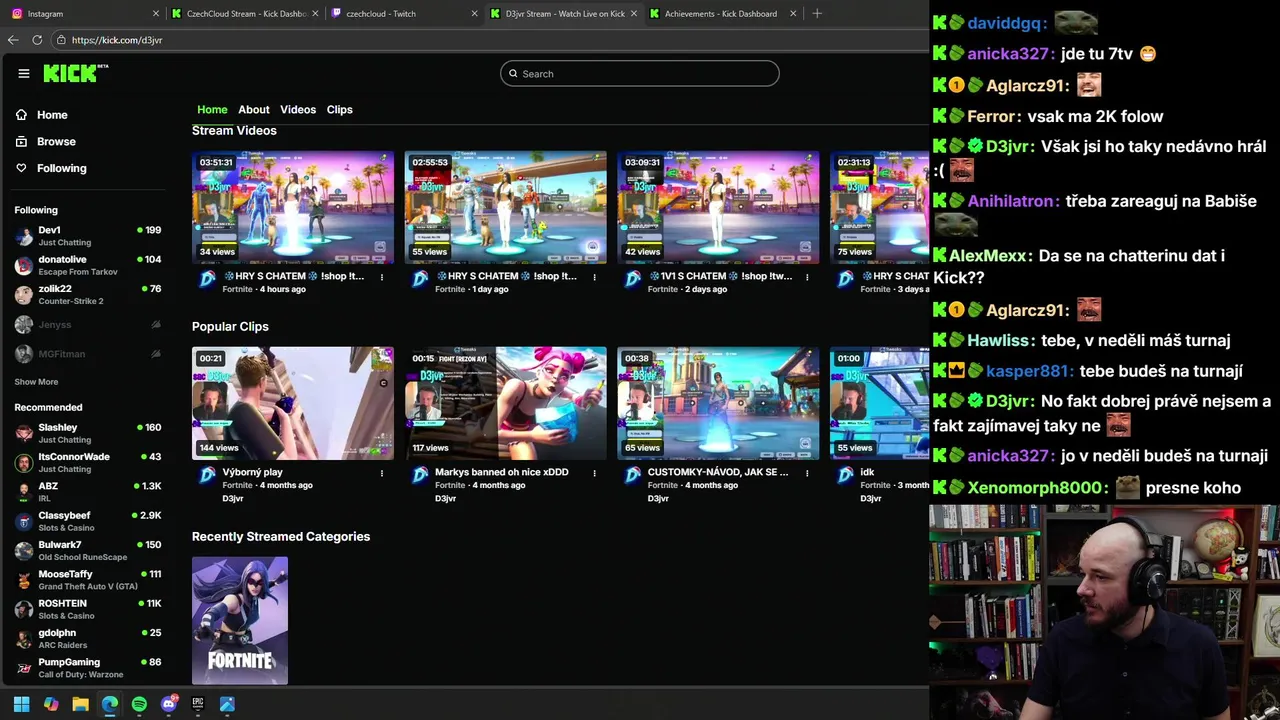Open options for Markys banned clip
Screen dimensions: 1280x720
point(595,473)
